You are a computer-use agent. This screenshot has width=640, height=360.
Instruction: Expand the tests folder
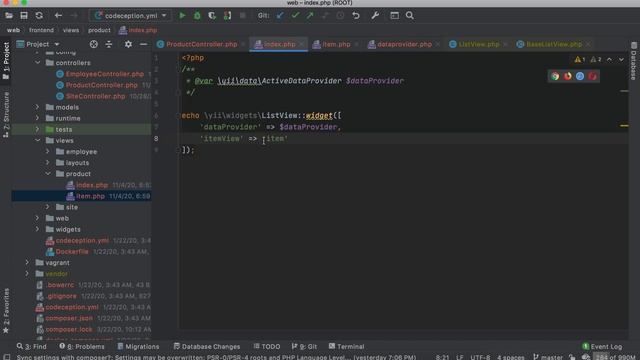(x=38, y=129)
